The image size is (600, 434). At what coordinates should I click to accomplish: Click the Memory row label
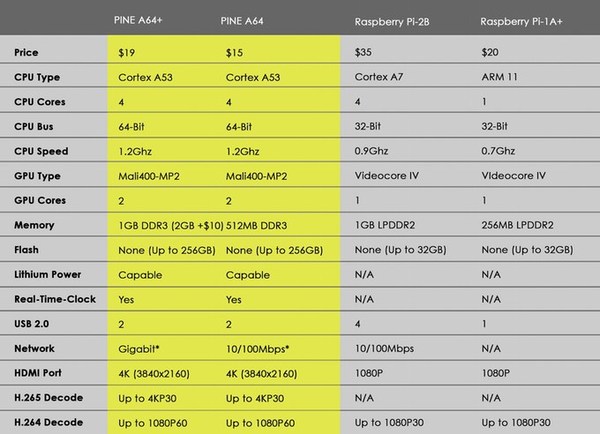tap(36, 223)
